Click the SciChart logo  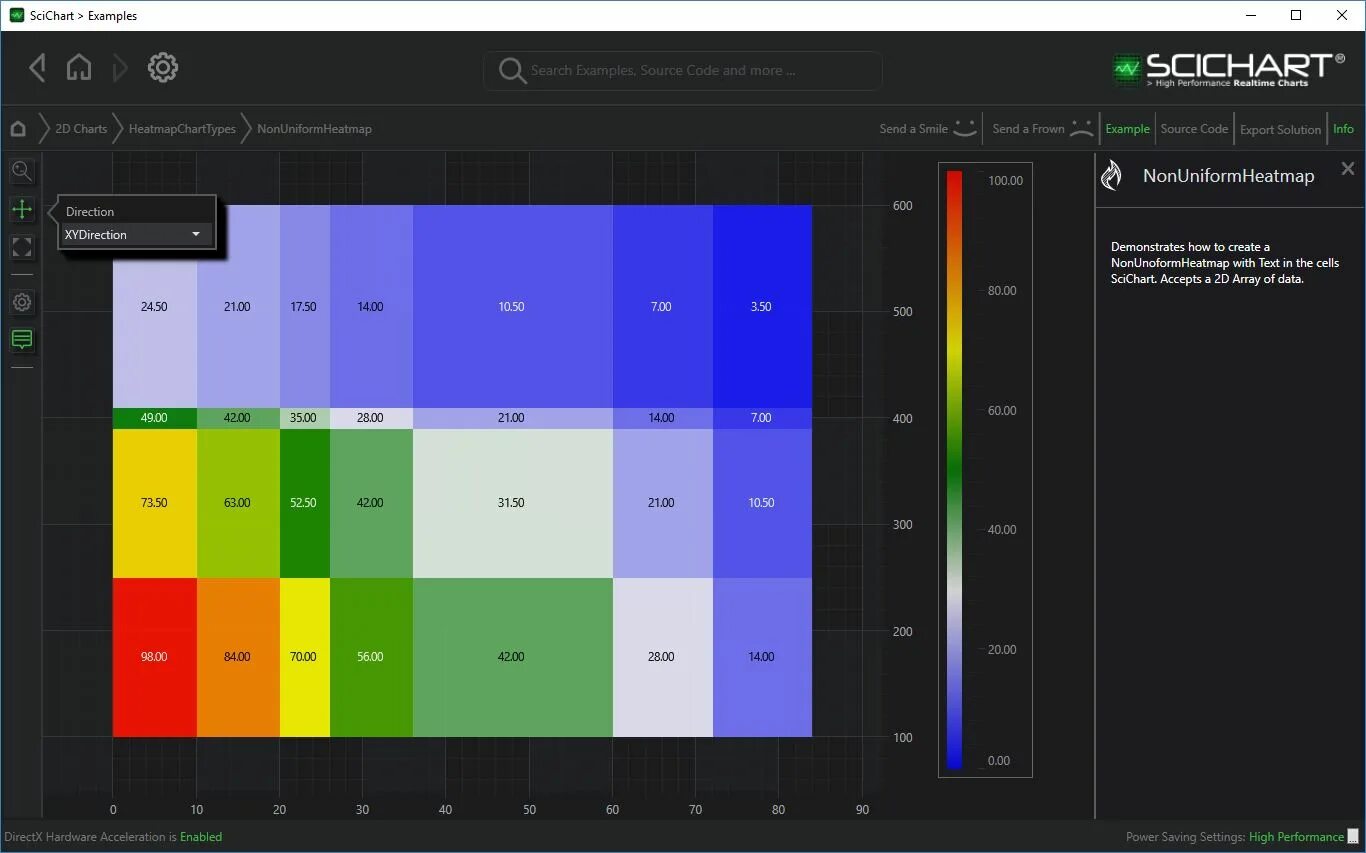1229,69
